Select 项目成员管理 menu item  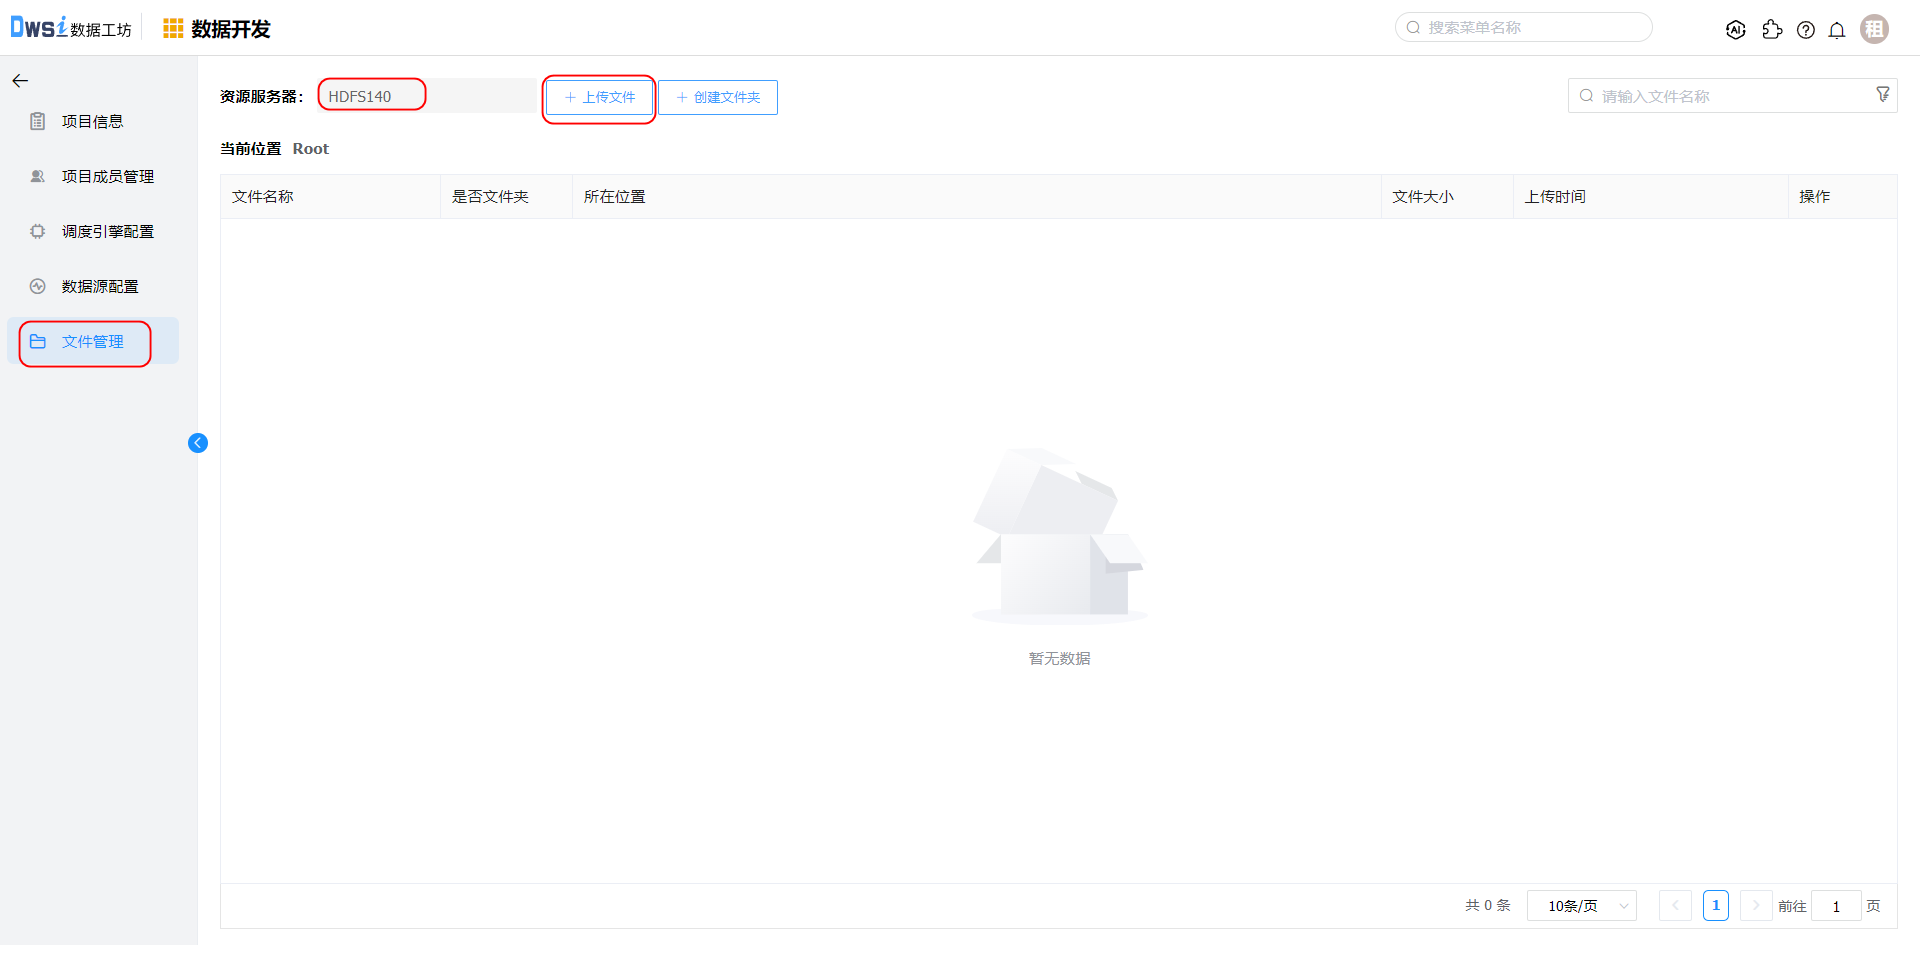107,177
